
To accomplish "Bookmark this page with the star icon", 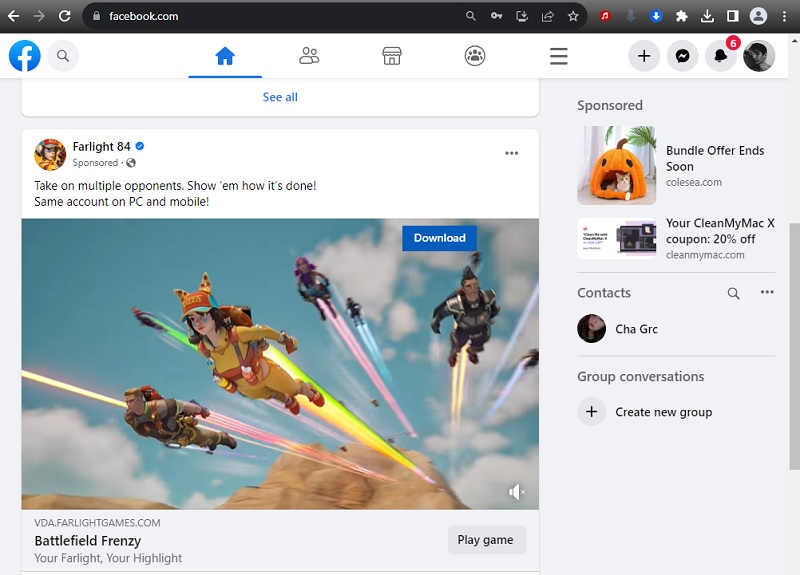I will point(573,16).
